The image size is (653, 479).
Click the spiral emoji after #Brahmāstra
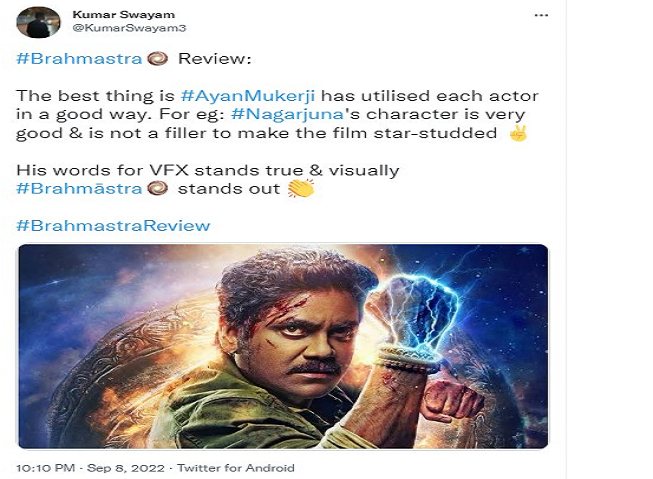coord(158,188)
